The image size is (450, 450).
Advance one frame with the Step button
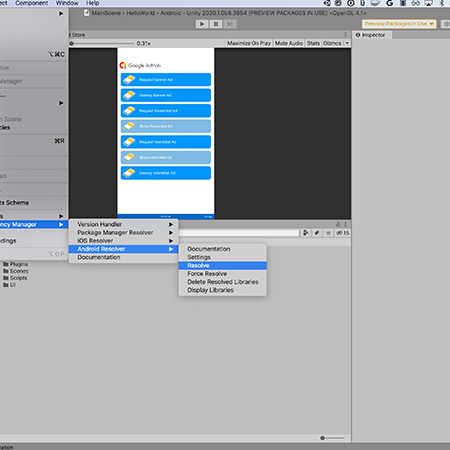point(230,24)
